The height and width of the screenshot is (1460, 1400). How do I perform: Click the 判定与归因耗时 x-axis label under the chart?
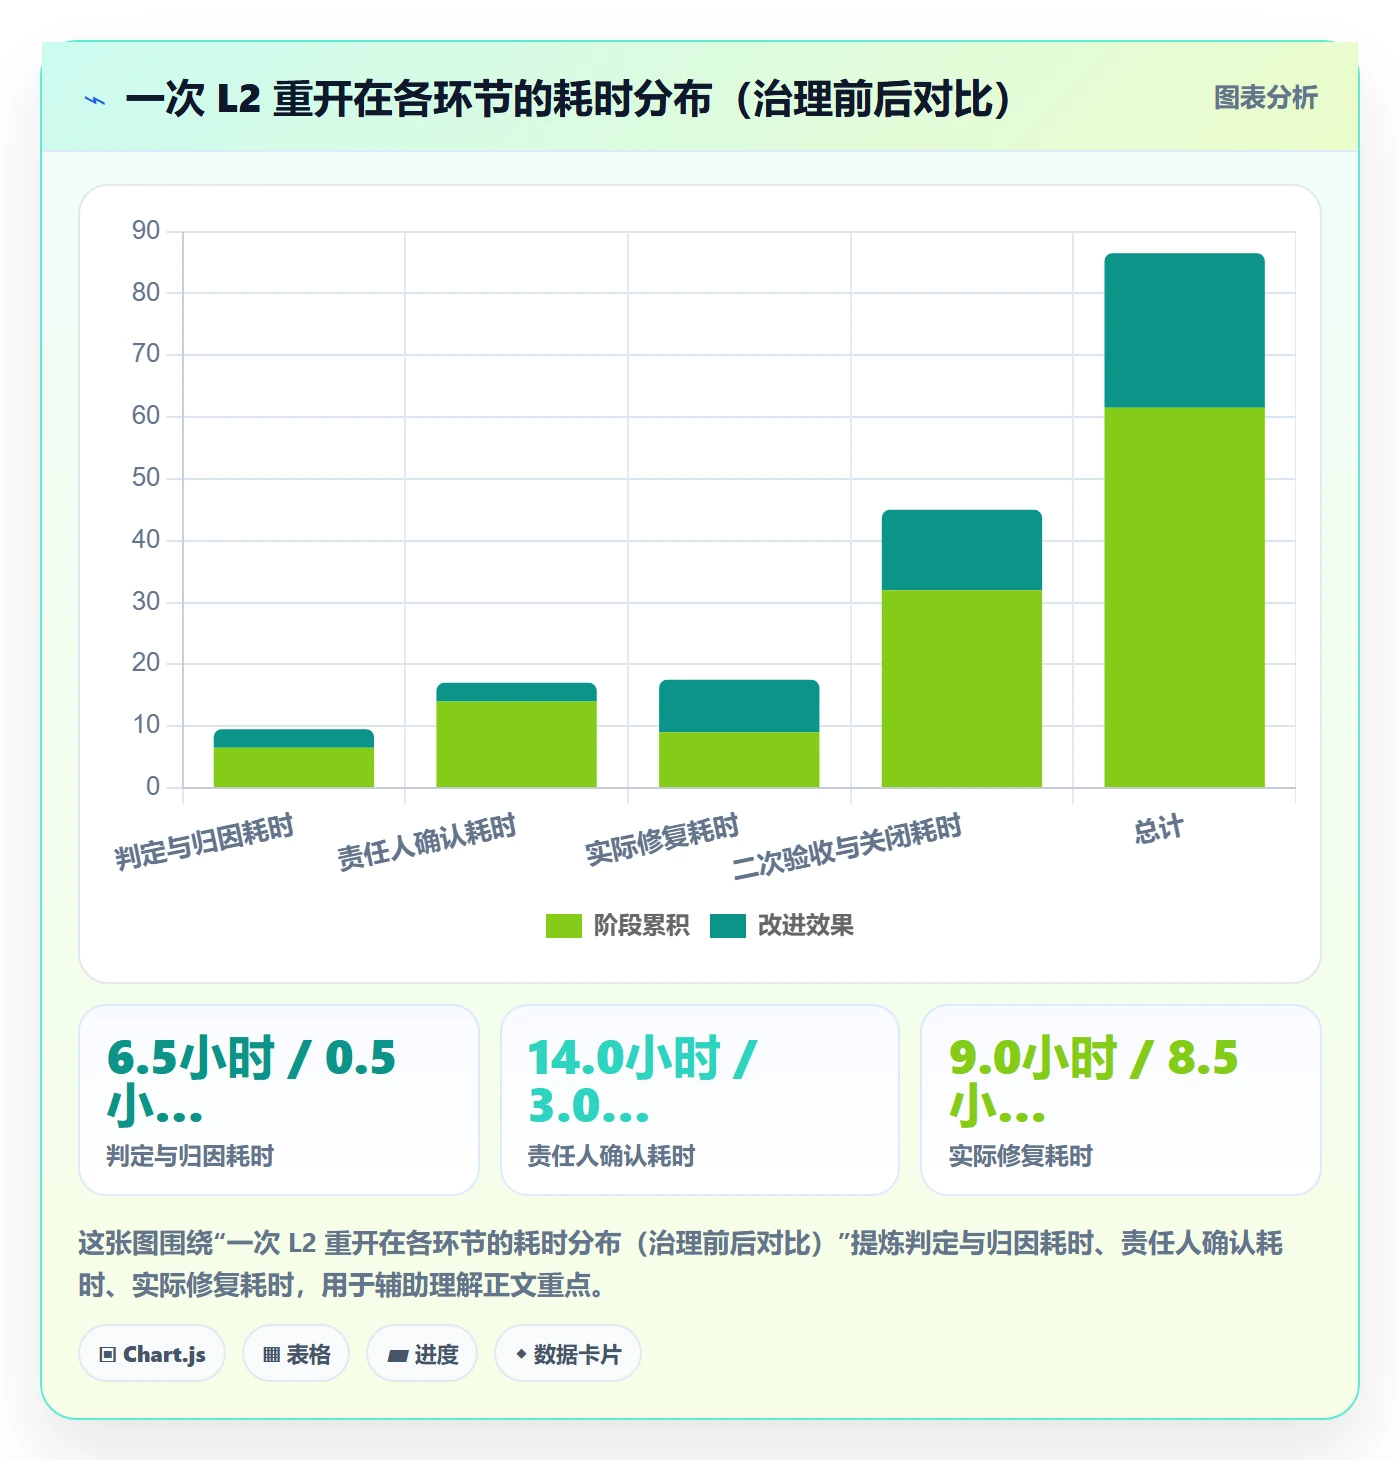coord(204,842)
